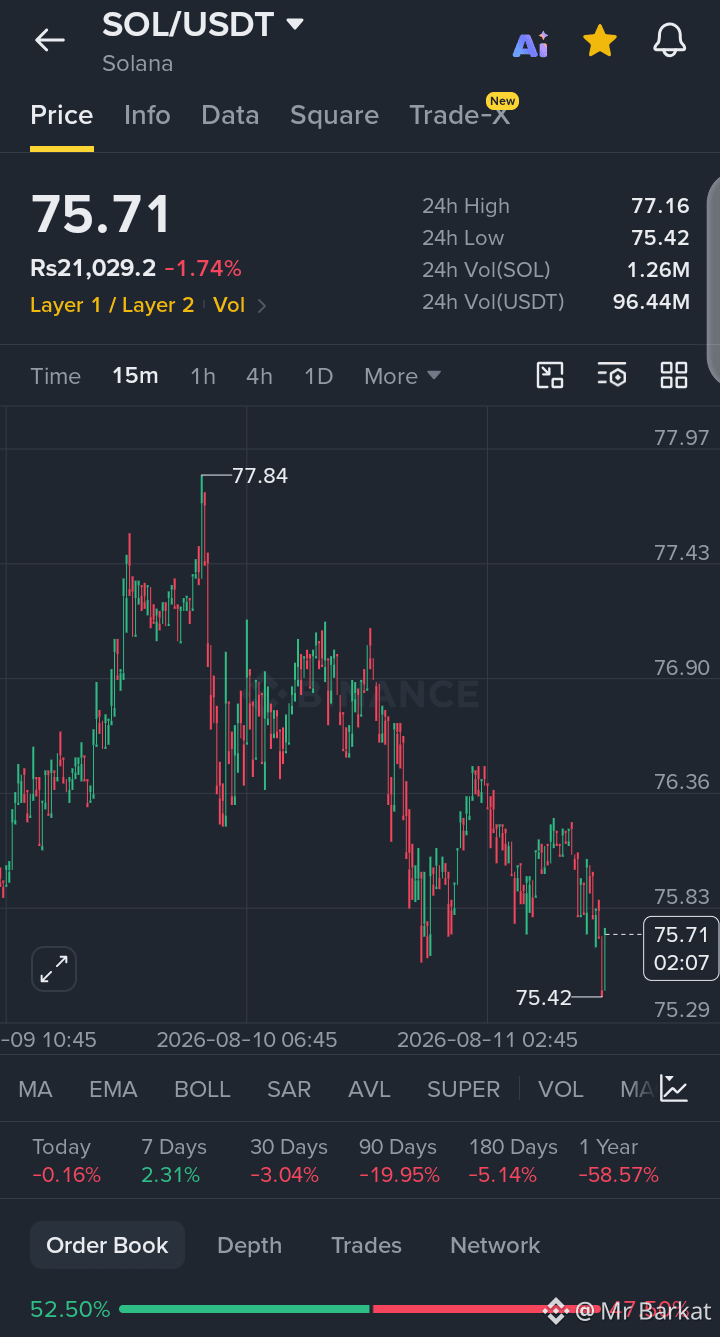Tap the 90 Days -19.95% performance
Screen dimensions: 720x1337
tap(399, 1161)
